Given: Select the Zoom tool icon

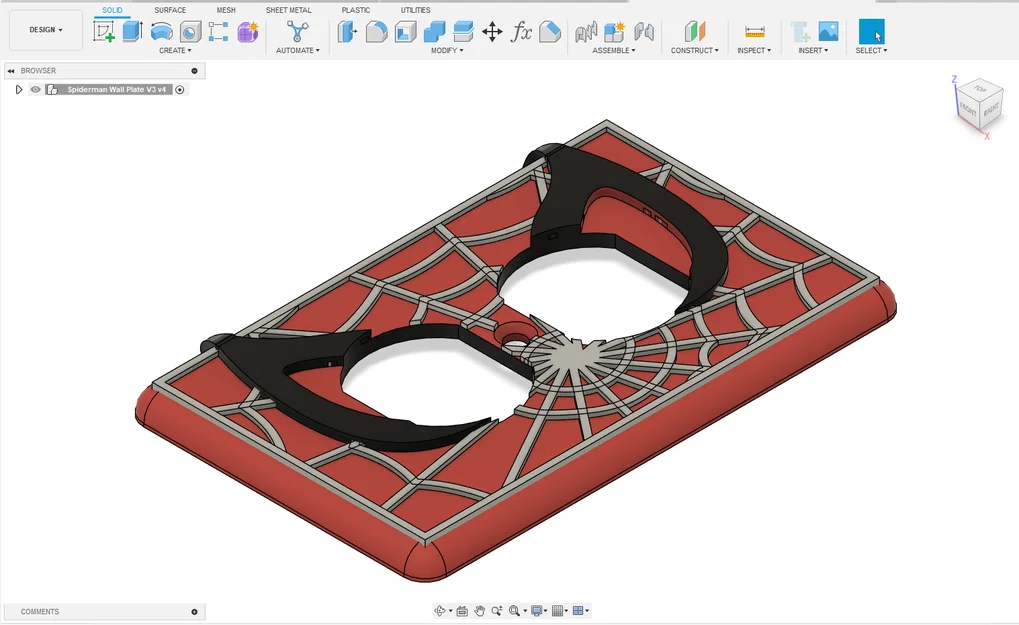Looking at the screenshot, I should click(497, 611).
